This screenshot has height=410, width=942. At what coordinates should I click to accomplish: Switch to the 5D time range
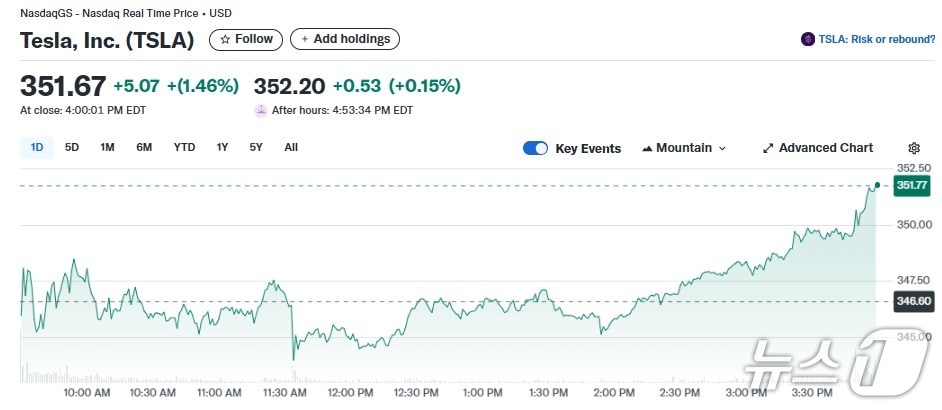pos(72,147)
